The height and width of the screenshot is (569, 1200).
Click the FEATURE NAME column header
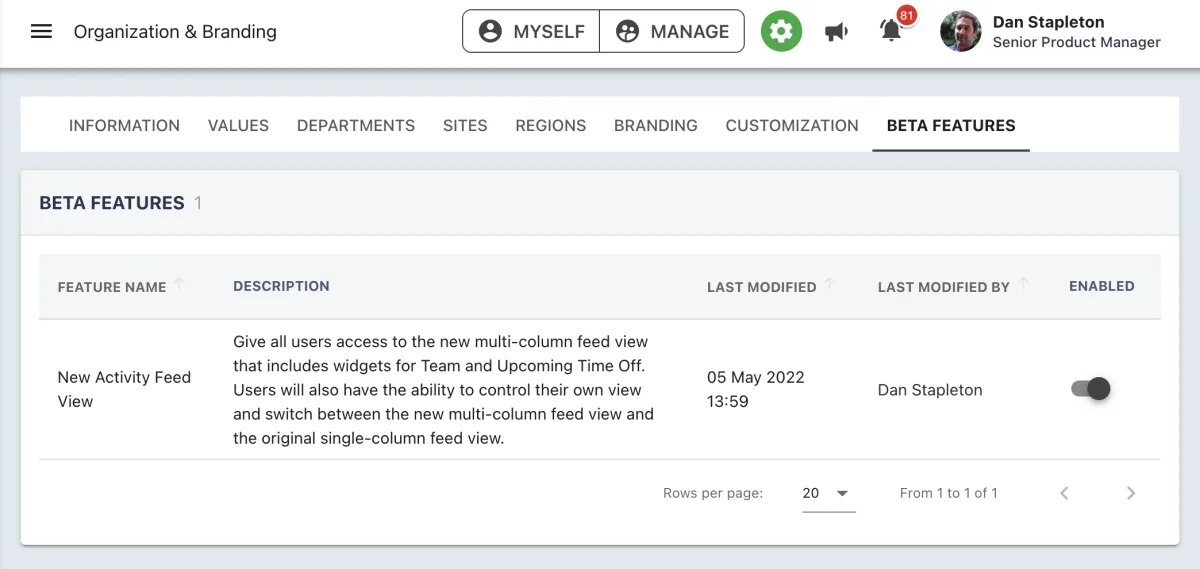click(x=112, y=287)
